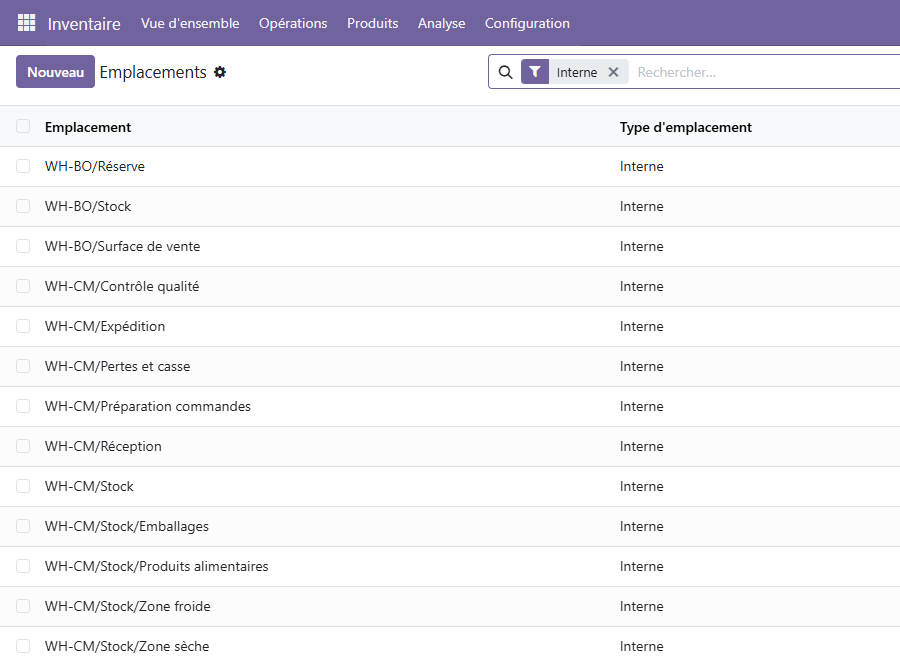Click Interne type in WH-CM/Expédition row

[x=641, y=326]
